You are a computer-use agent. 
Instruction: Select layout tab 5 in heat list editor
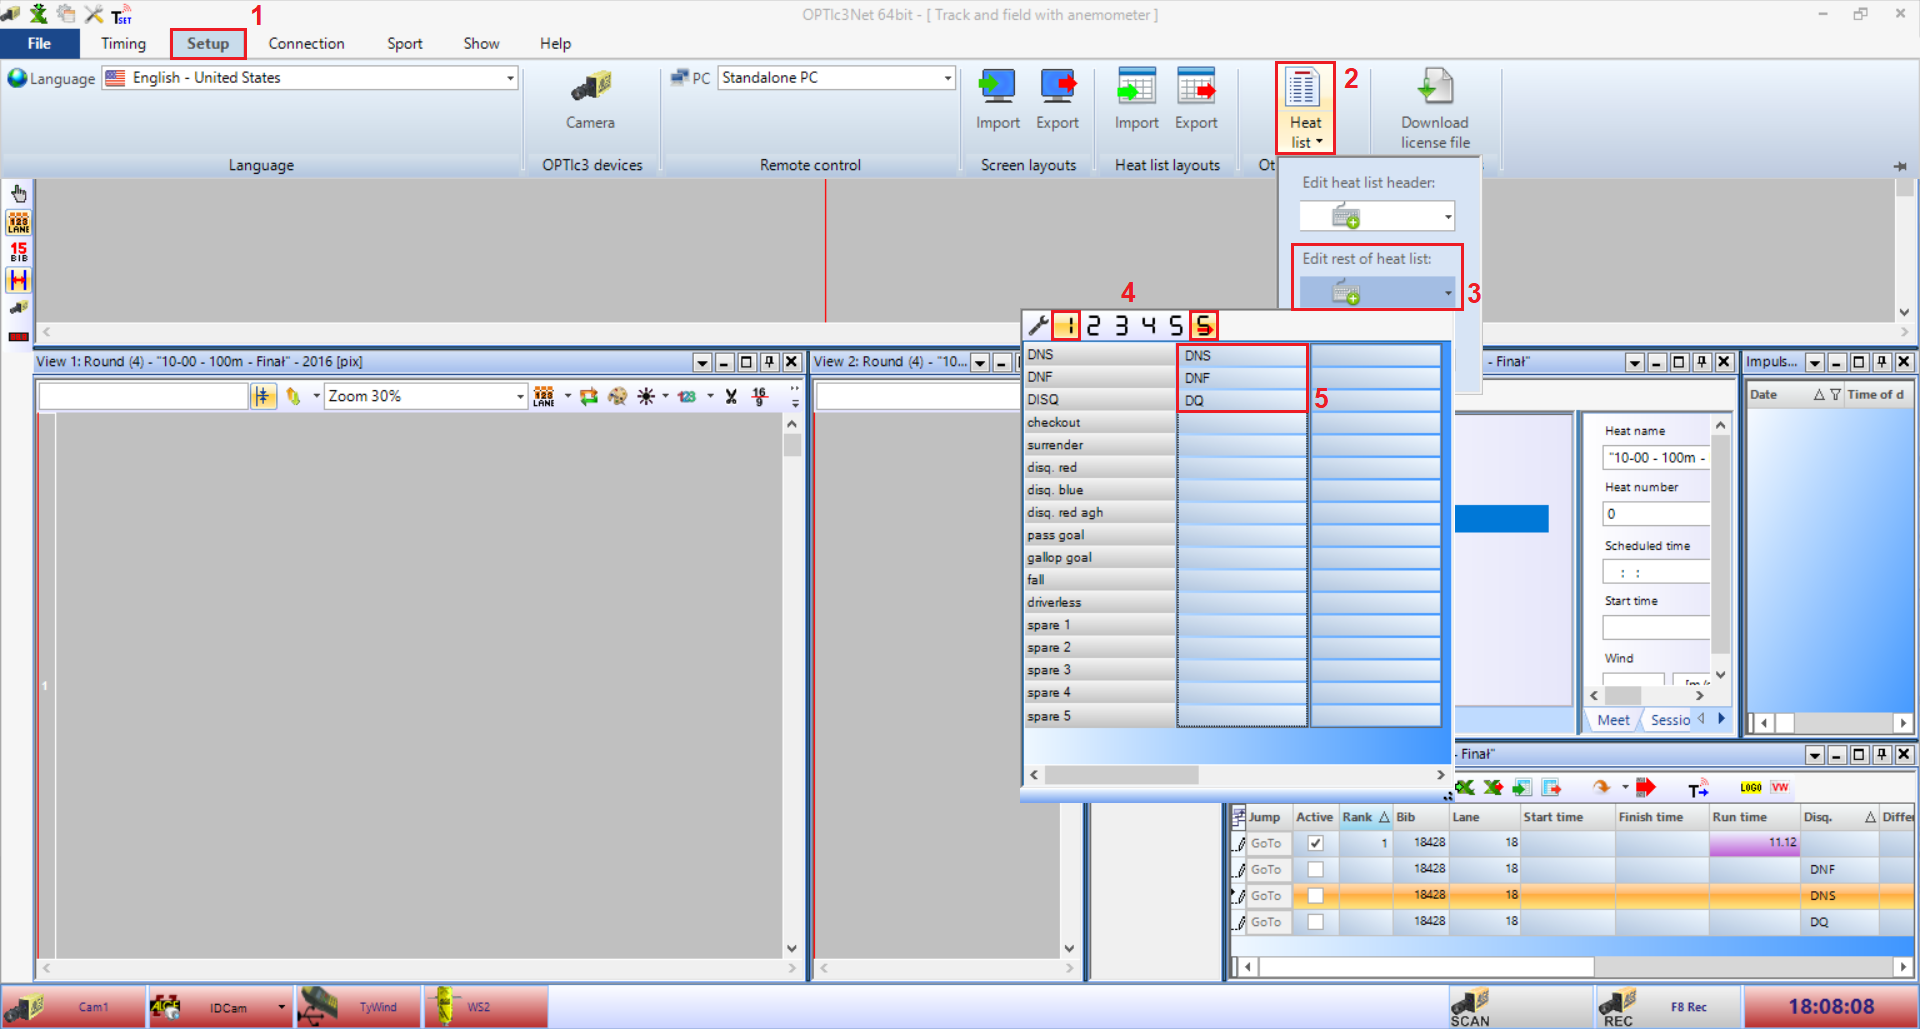1176,326
